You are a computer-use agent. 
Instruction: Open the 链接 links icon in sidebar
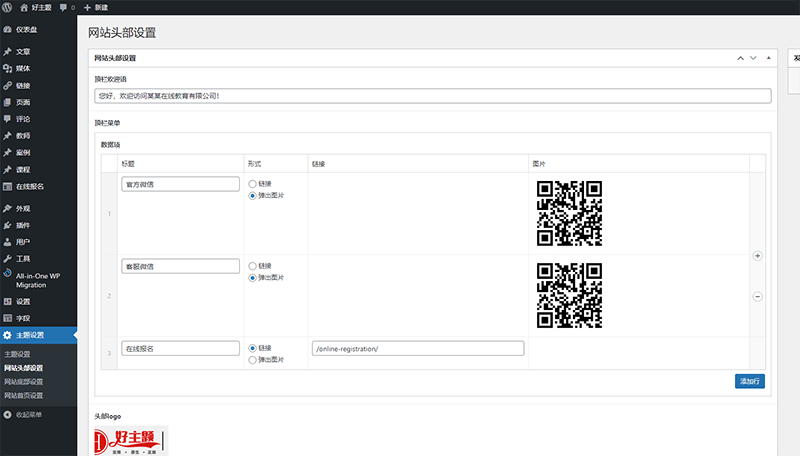point(7,85)
